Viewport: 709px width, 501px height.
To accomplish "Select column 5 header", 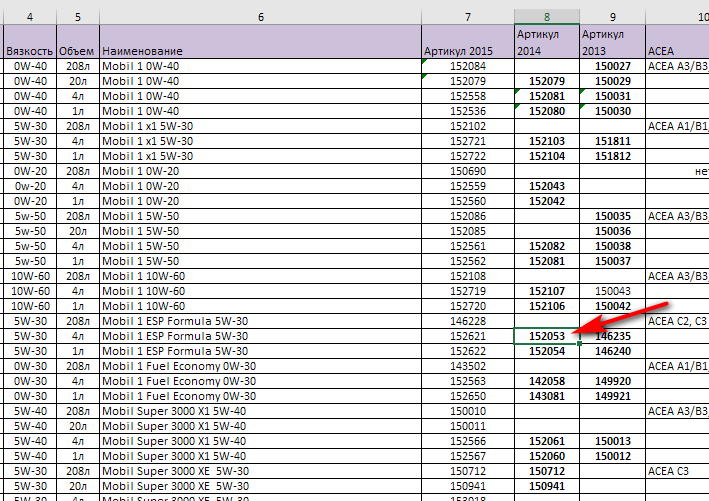I will pyautogui.click(x=78, y=17).
